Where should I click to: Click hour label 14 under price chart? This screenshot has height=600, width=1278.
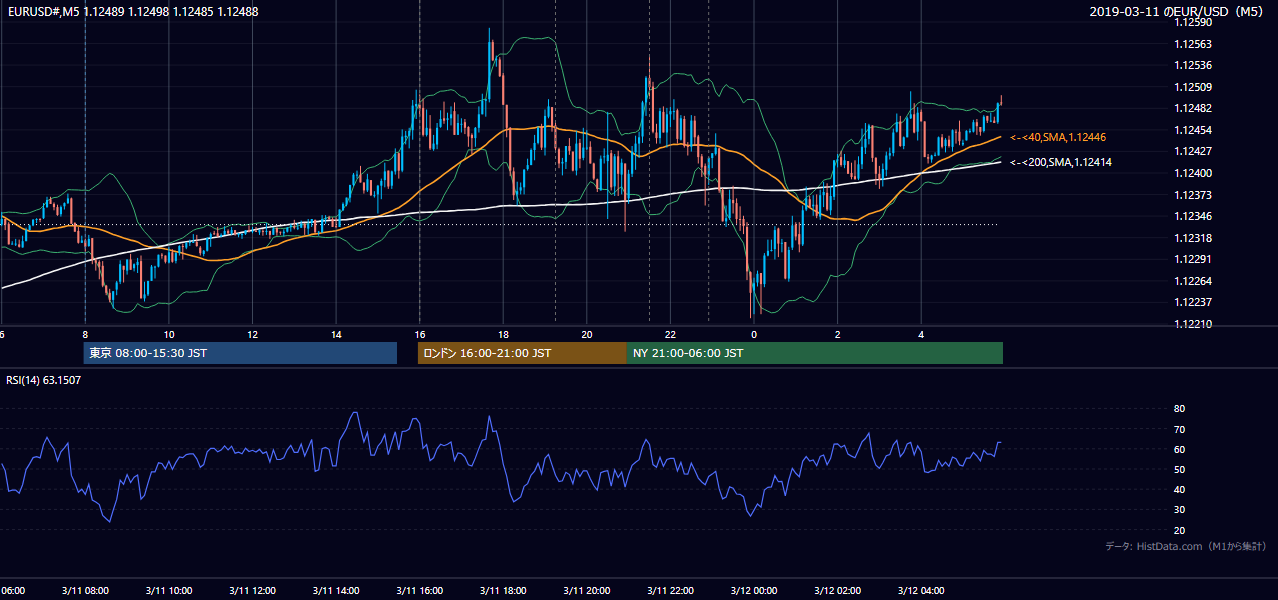coord(336,334)
